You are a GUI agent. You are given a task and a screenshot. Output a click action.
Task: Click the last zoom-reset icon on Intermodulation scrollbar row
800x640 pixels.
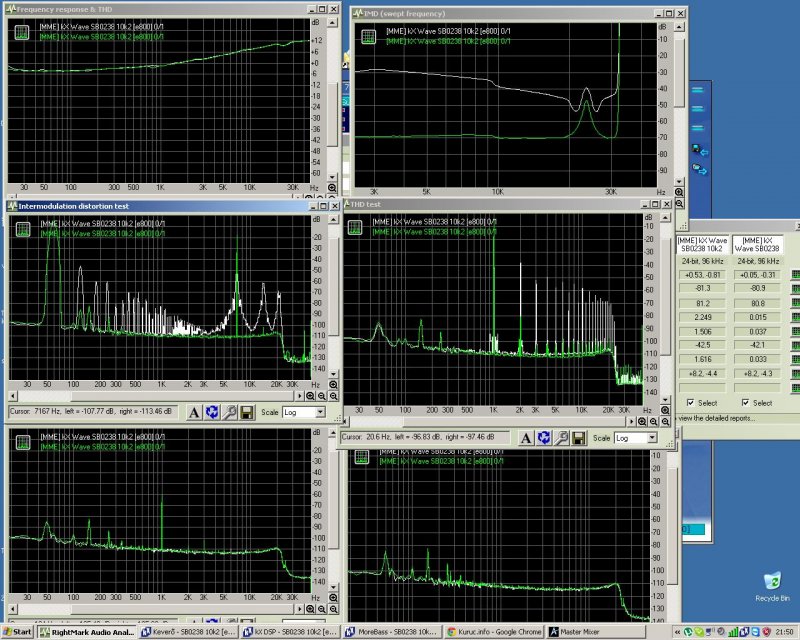tap(333, 396)
